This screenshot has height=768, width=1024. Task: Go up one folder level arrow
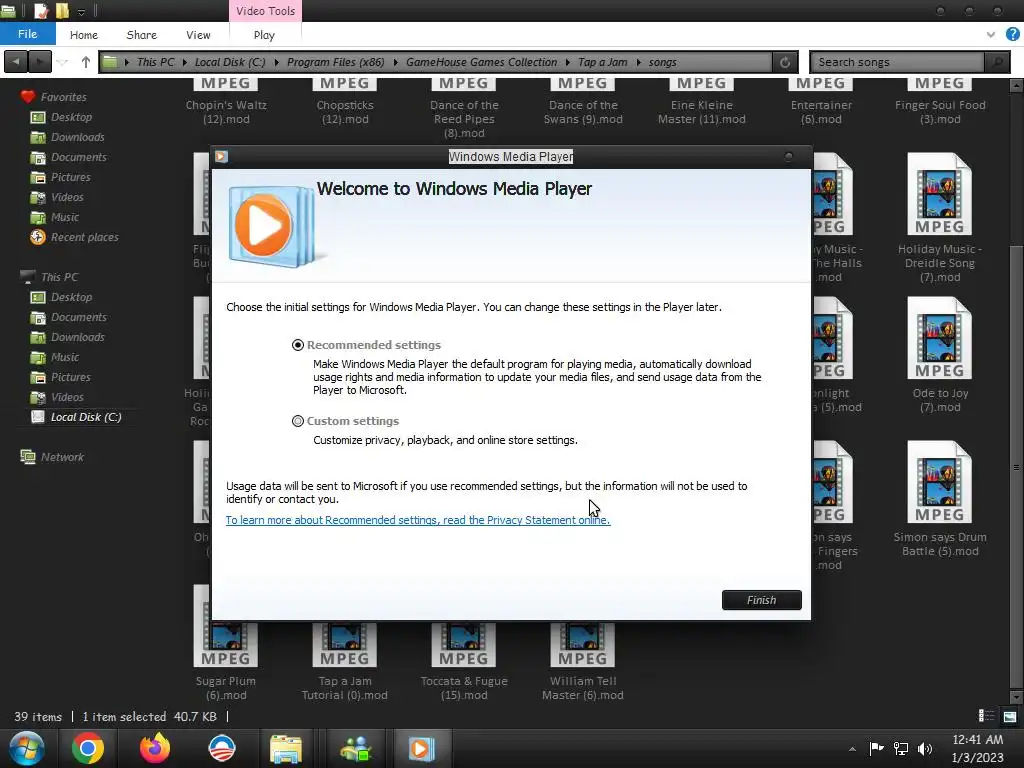[86, 62]
